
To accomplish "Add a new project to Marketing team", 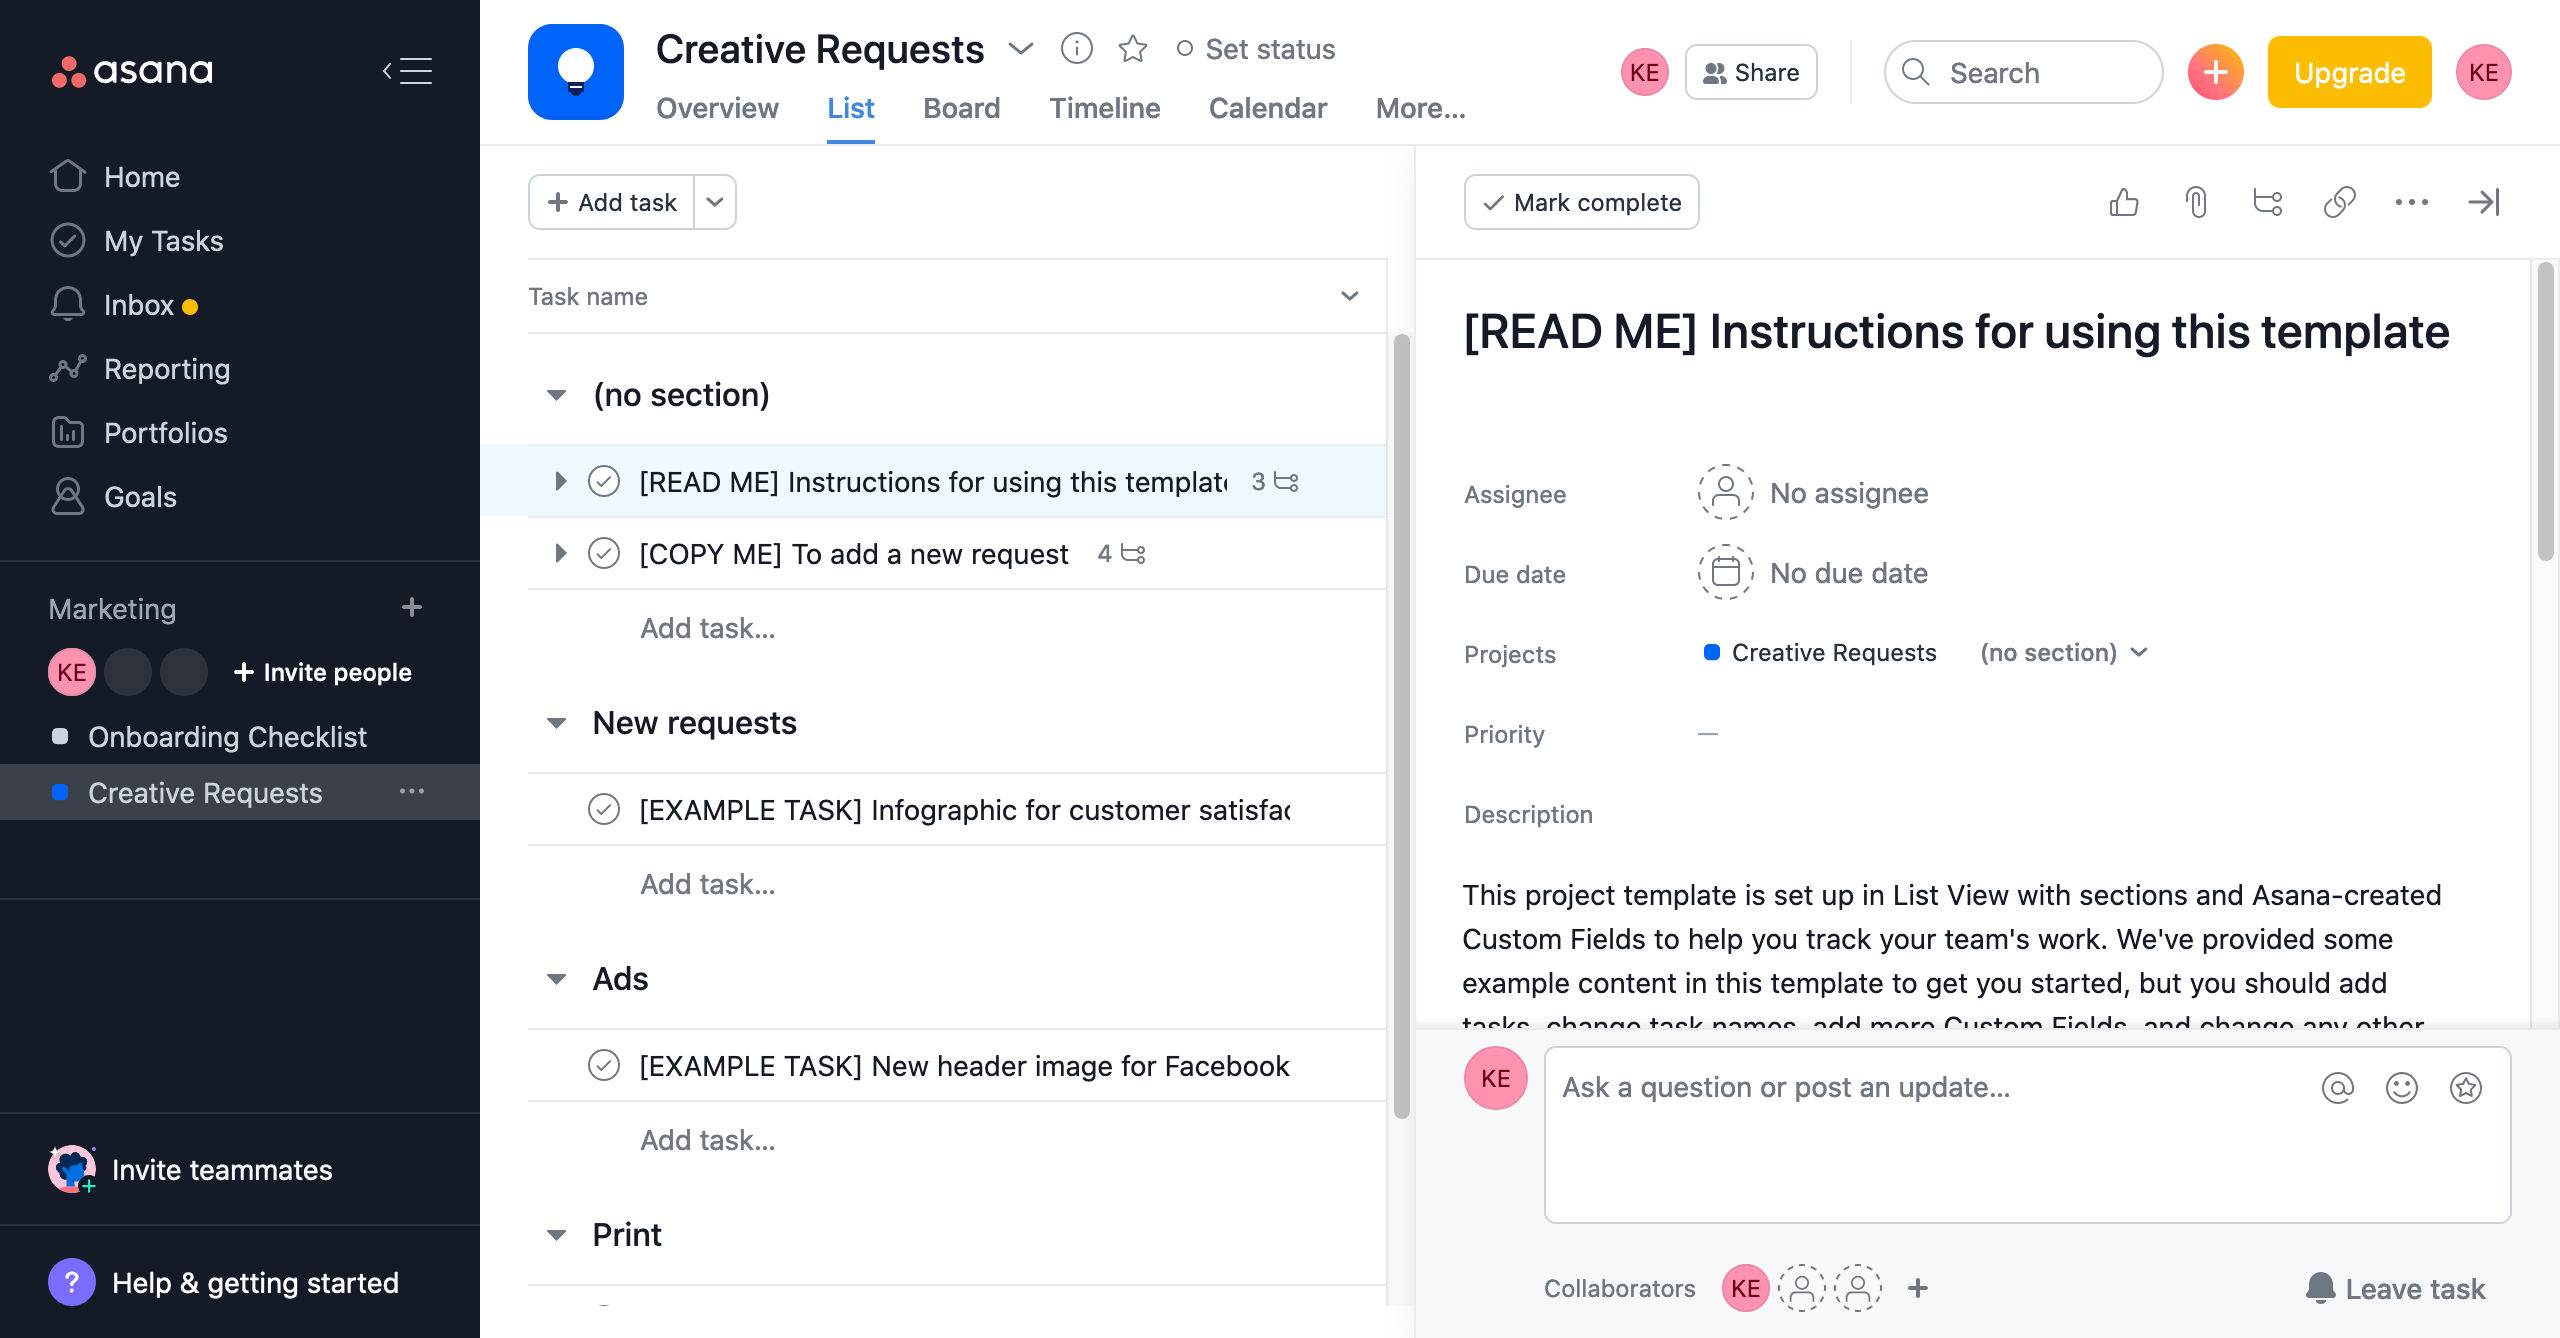I will [x=411, y=607].
